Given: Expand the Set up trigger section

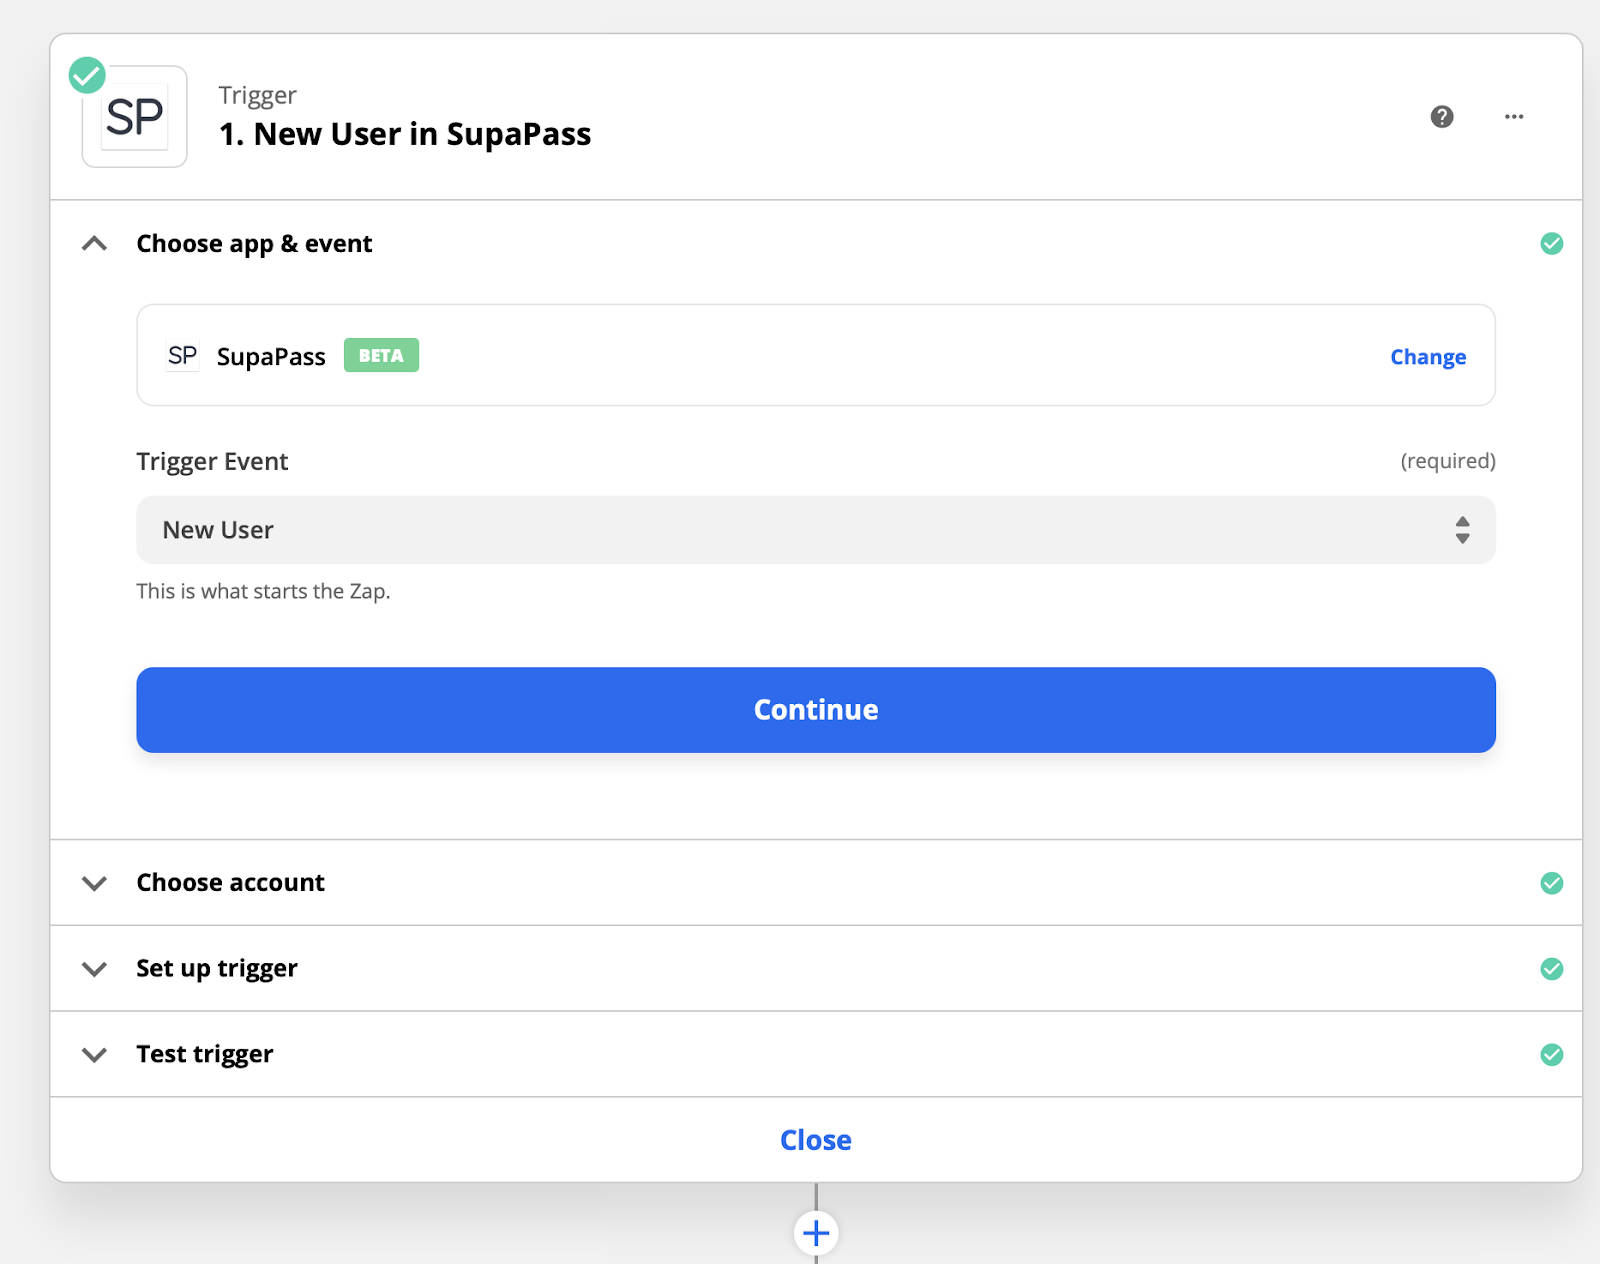Looking at the screenshot, I should [95, 969].
